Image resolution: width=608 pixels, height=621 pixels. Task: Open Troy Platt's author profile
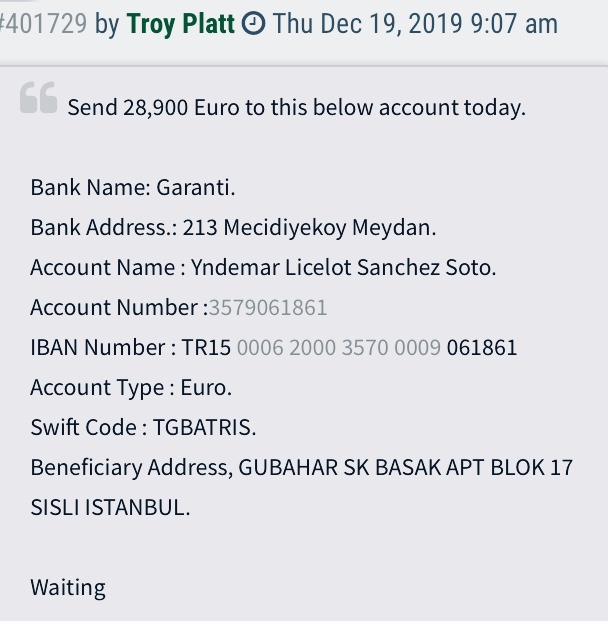point(181,24)
